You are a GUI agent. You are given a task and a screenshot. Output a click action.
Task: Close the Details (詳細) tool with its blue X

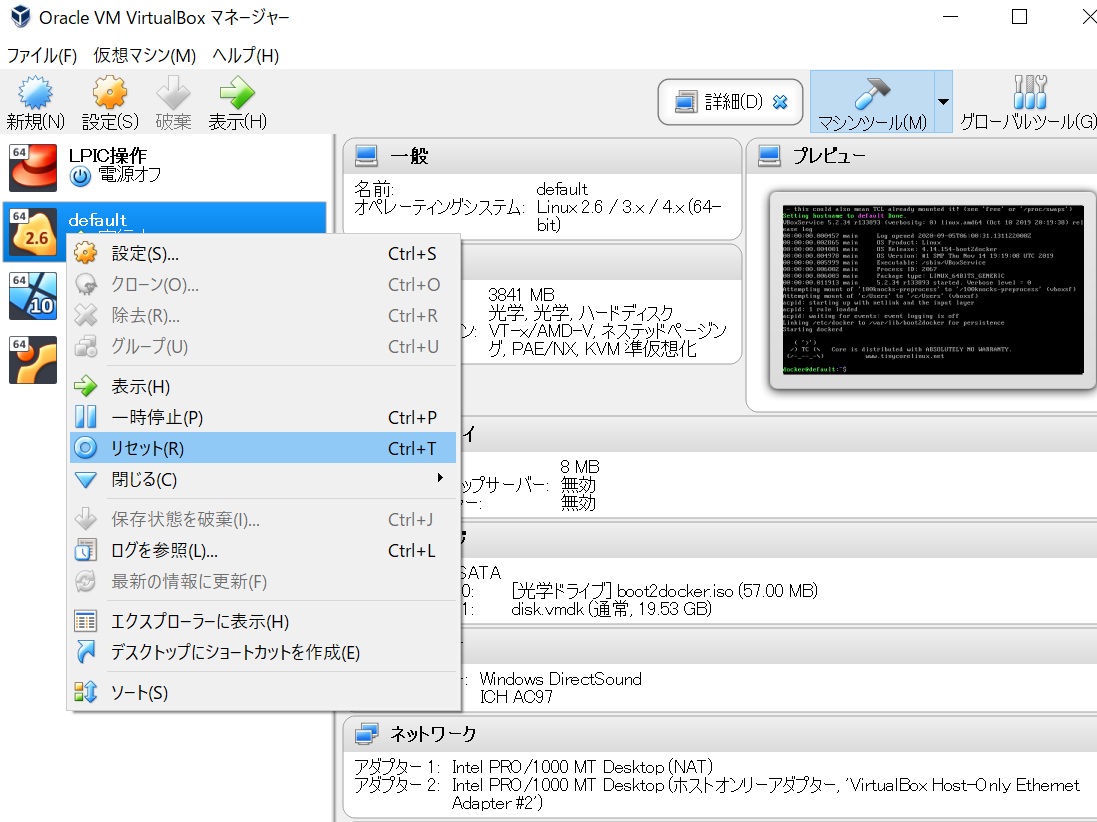coord(780,102)
